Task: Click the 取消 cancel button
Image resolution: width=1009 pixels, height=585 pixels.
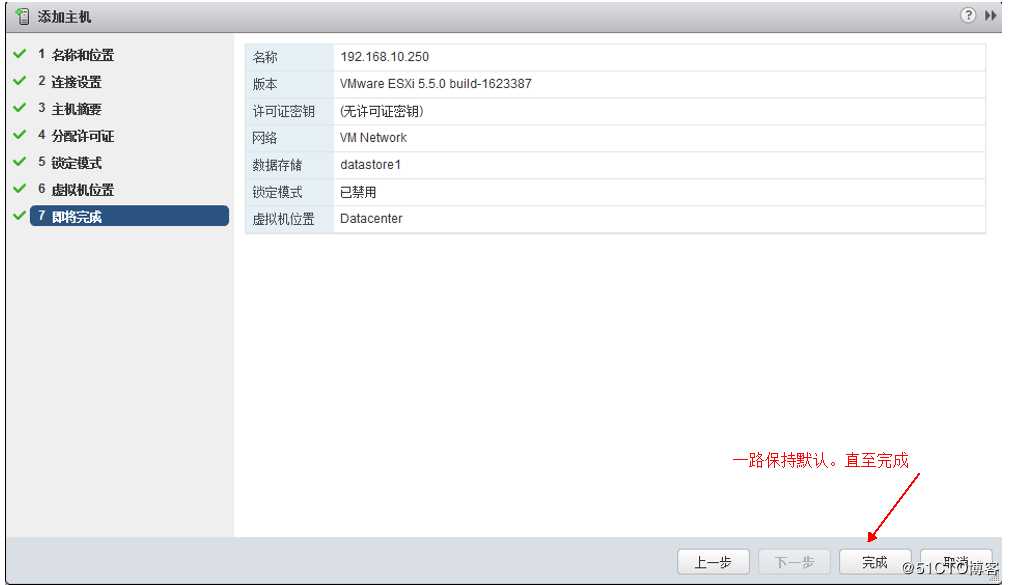Action: pyautogui.click(x=956, y=562)
